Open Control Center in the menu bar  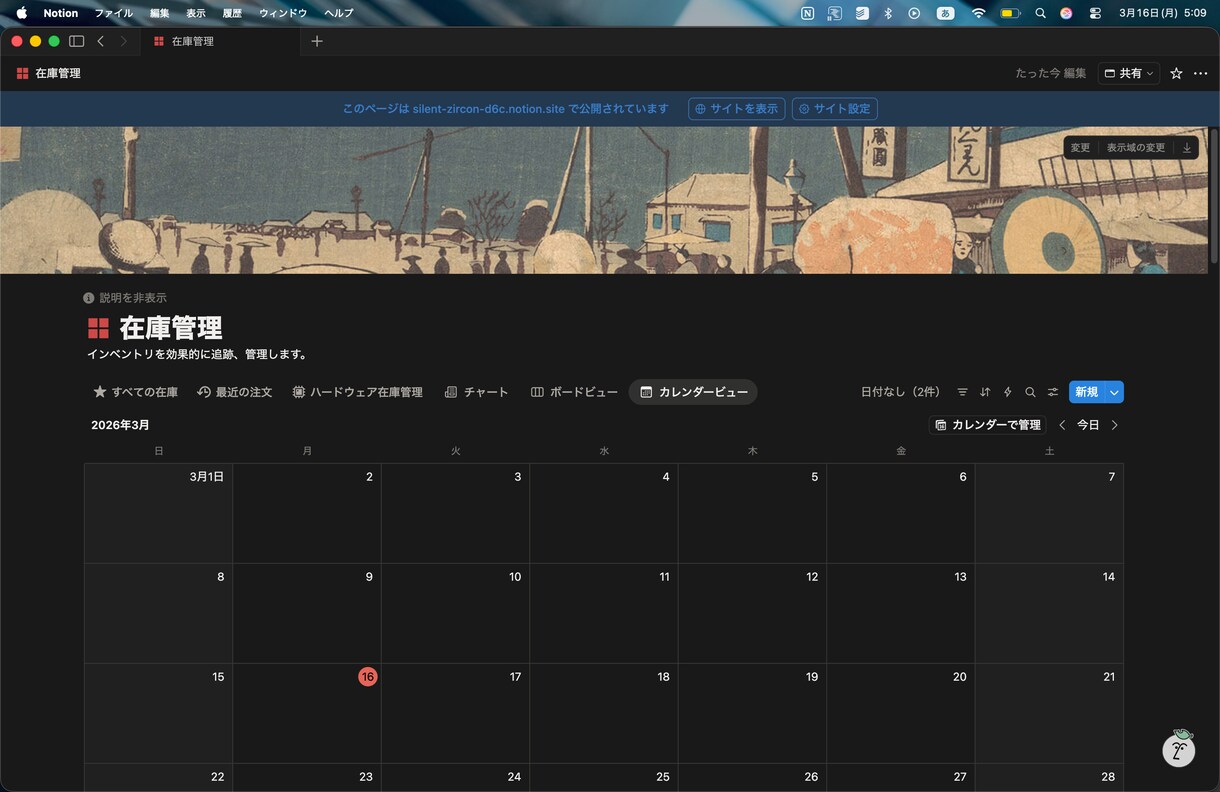click(x=1095, y=13)
